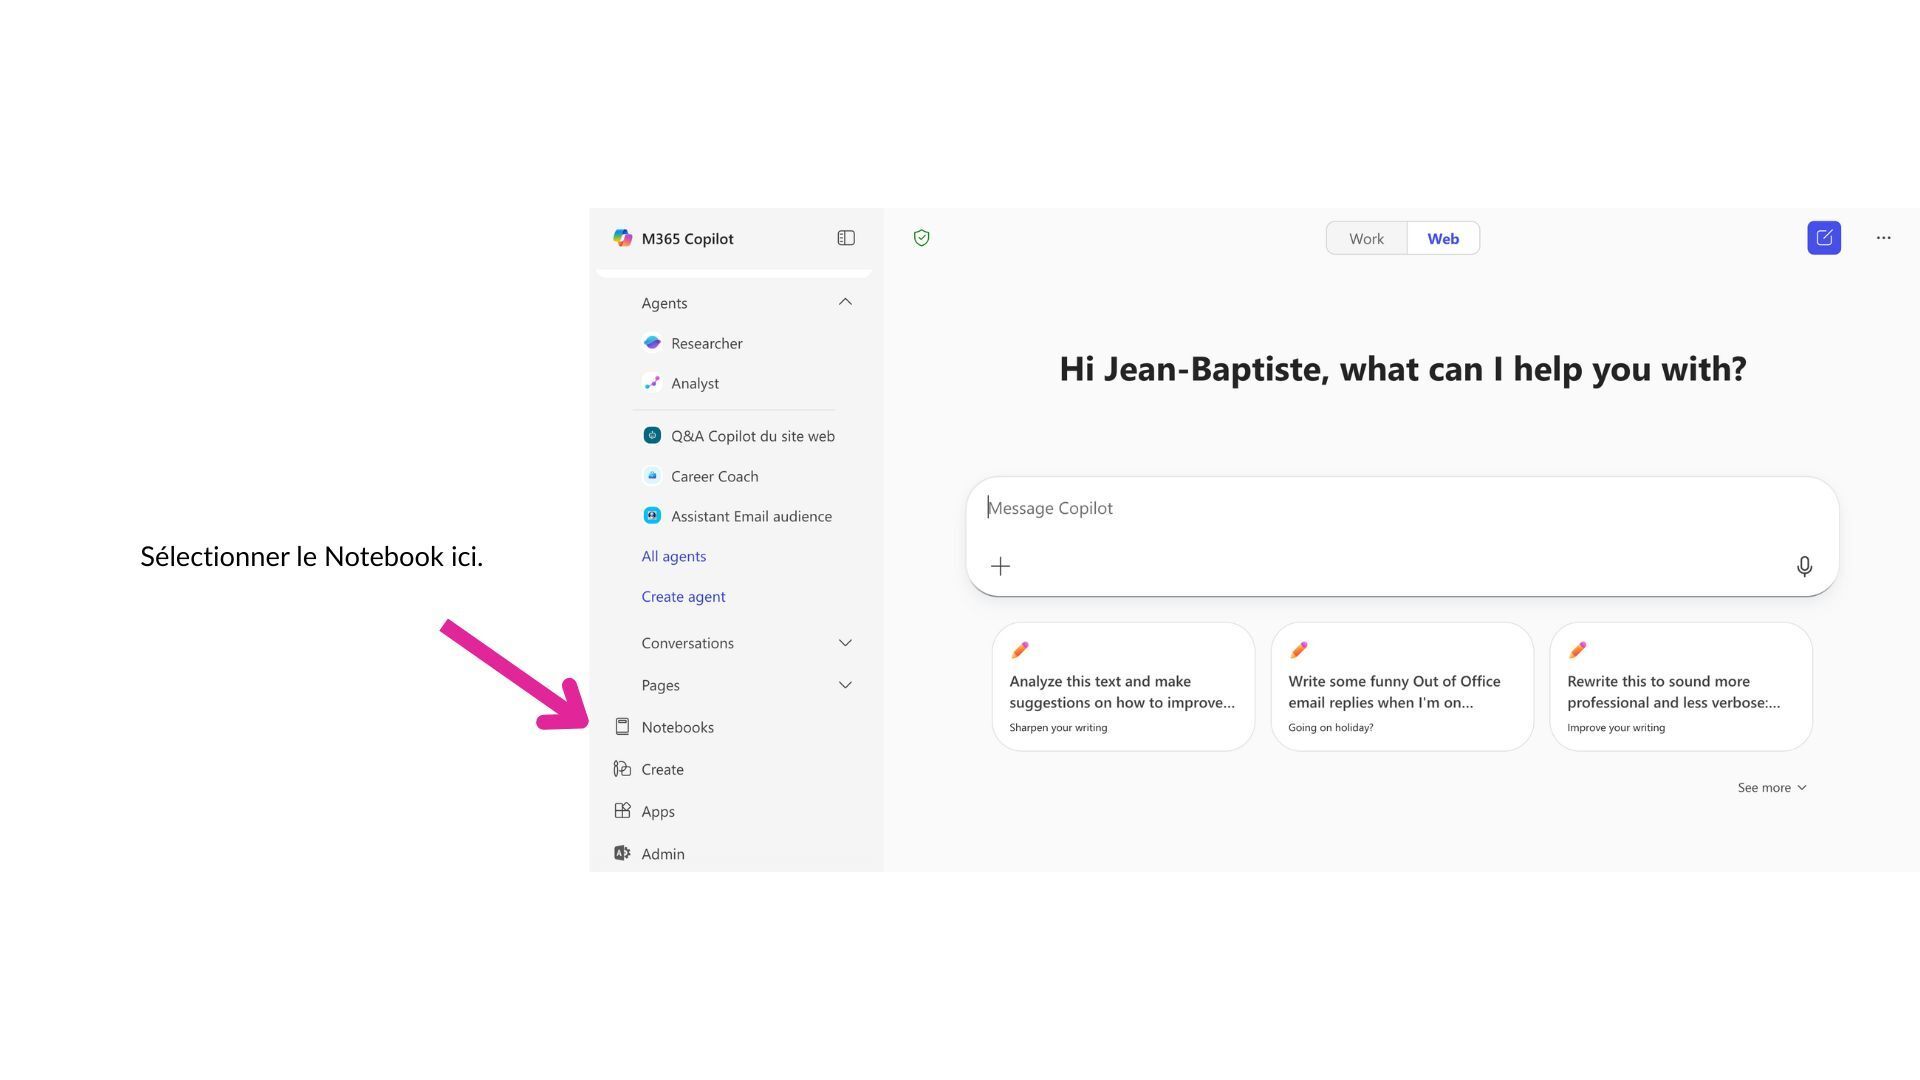This screenshot has width=1920, height=1080.
Task: Expand the Conversations section chevron
Action: 845,643
